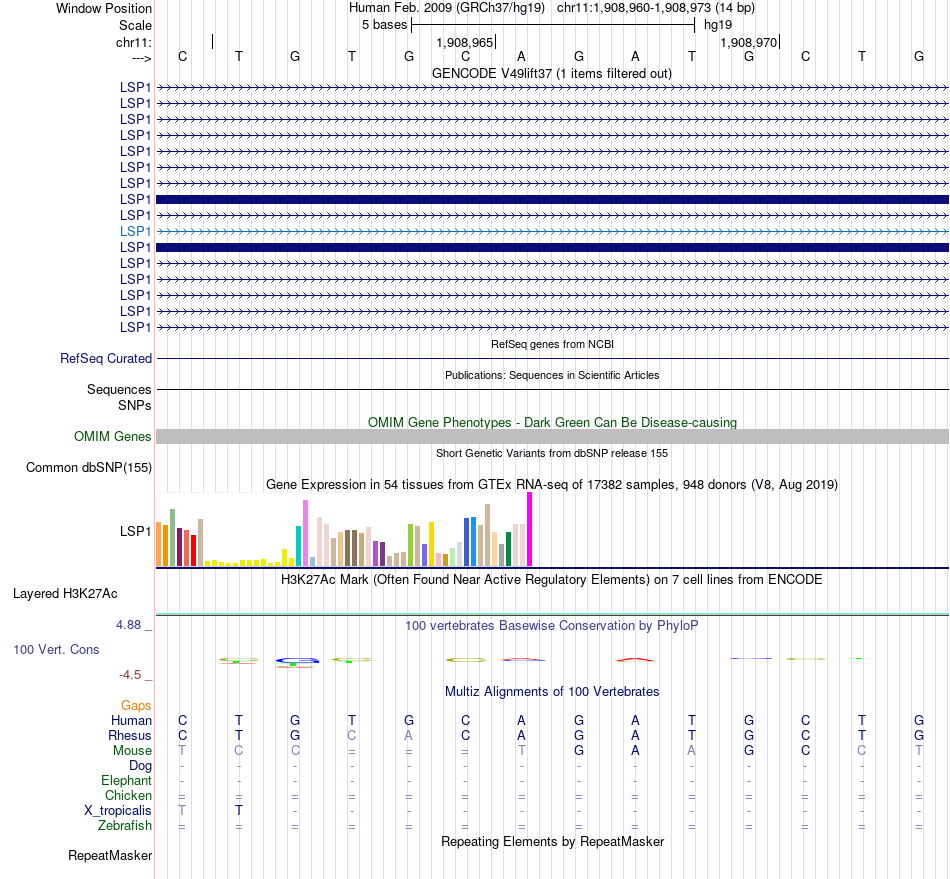This screenshot has width=950, height=879.
Task: Click the 1,908,965 ruler position
Action: [x=465, y=42]
